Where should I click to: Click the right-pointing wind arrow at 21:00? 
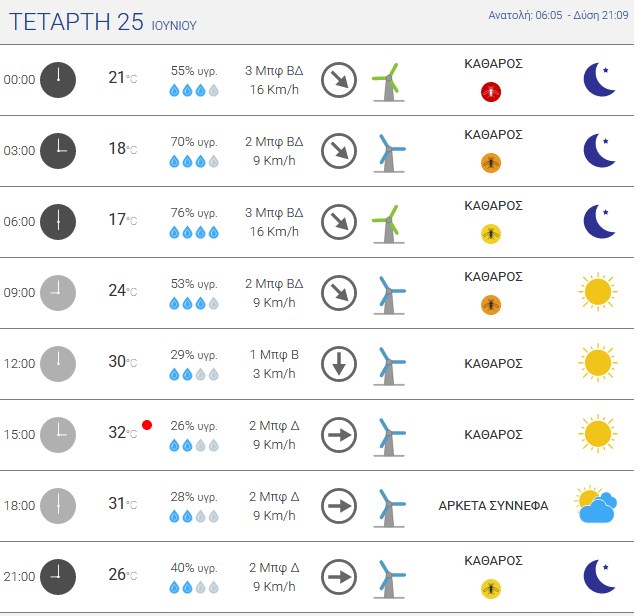(339, 577)
